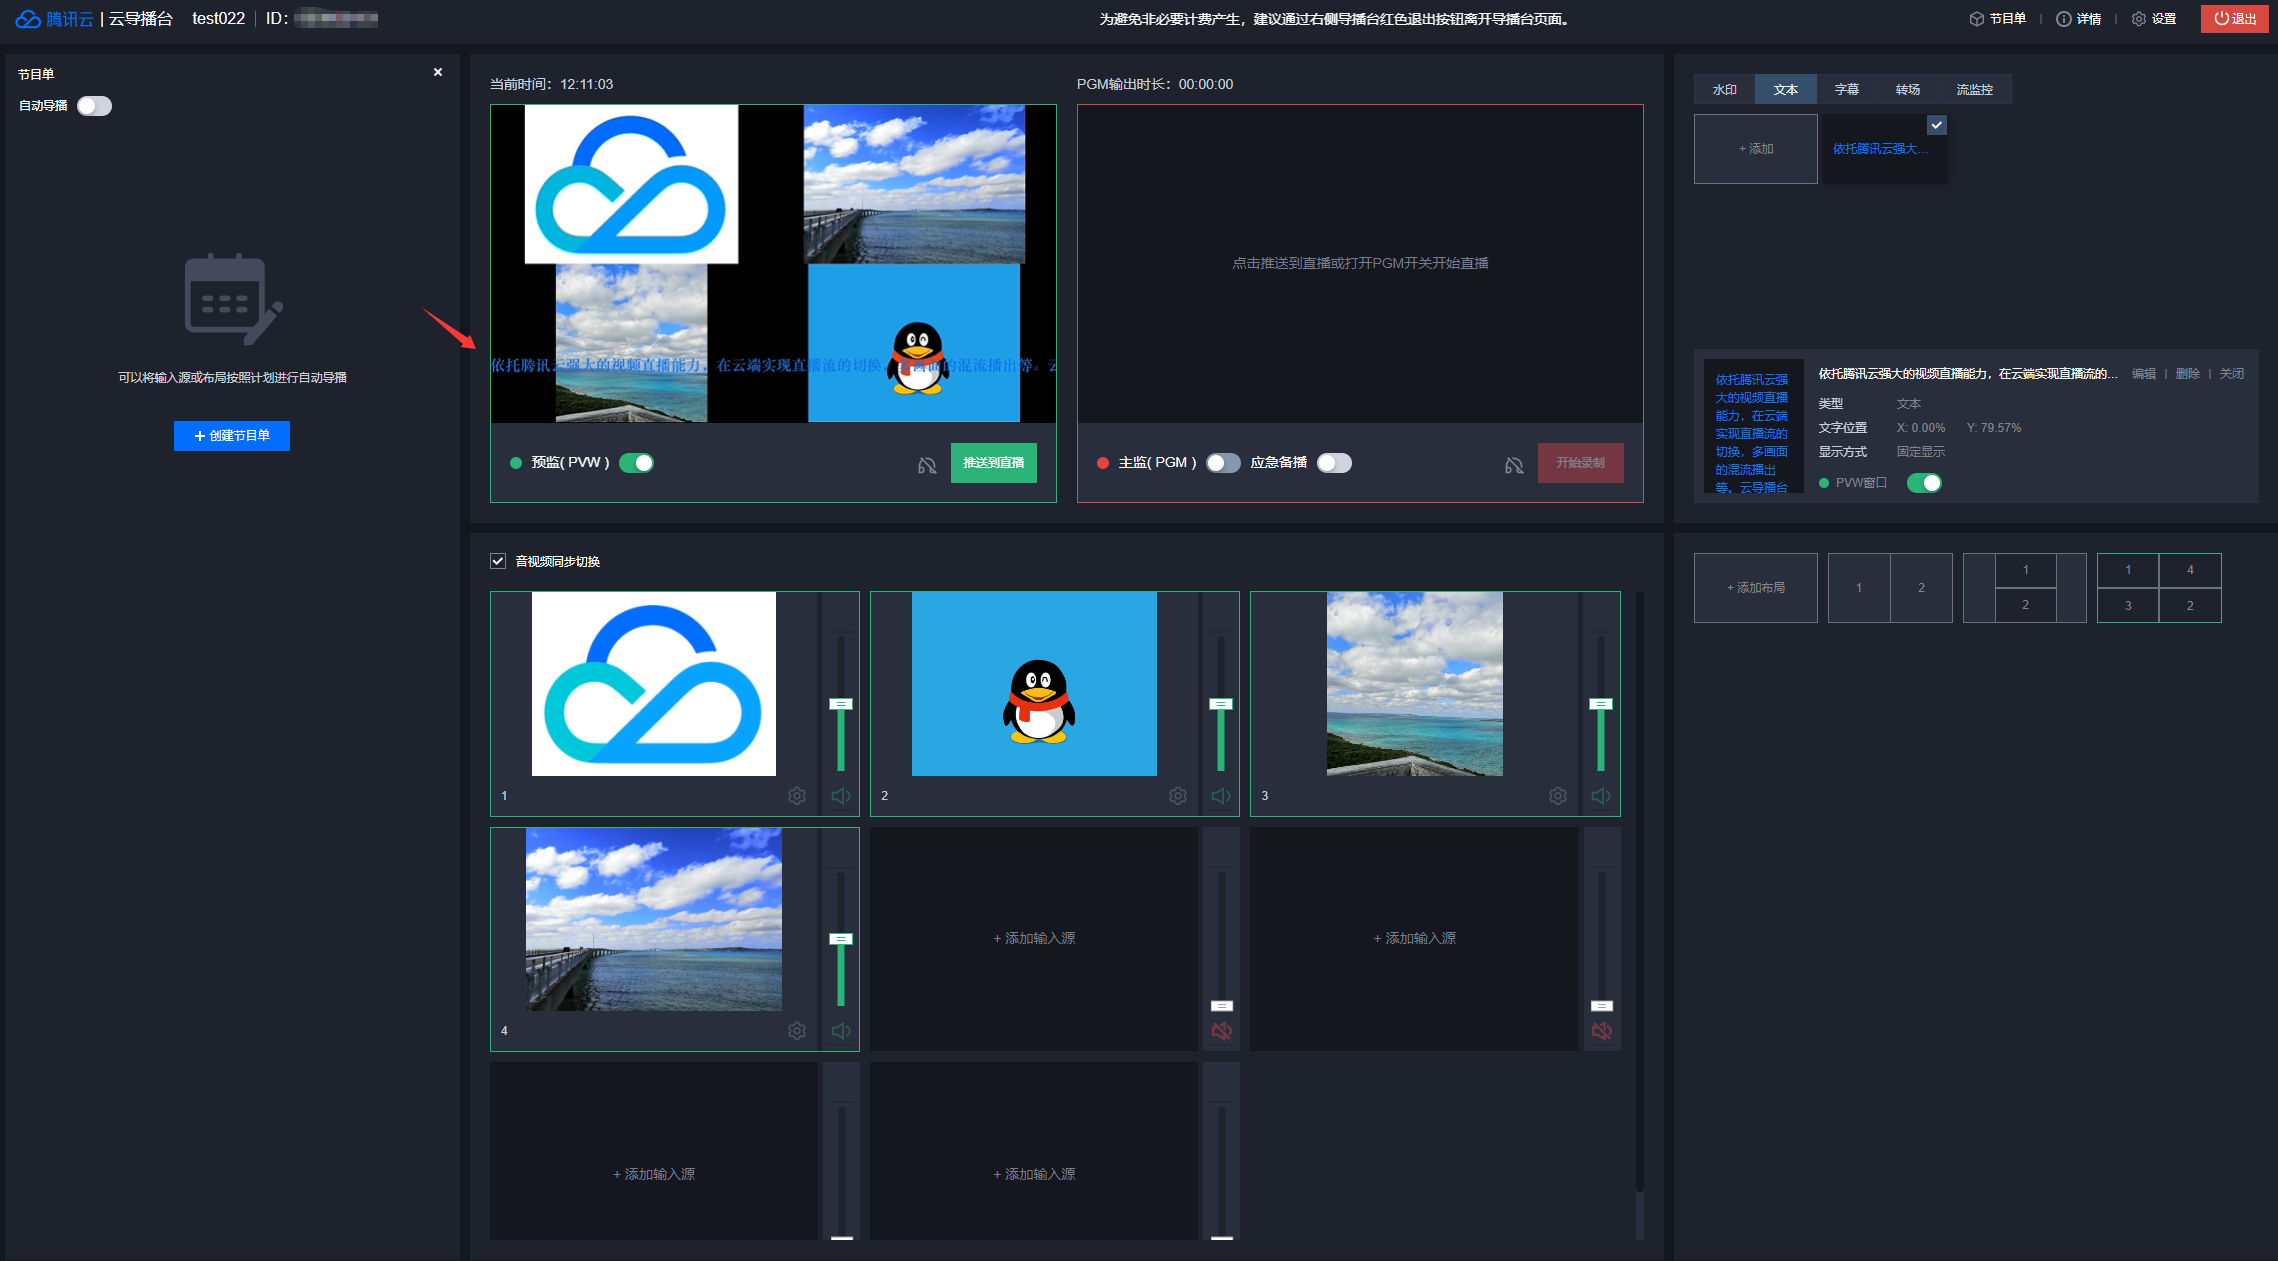Uncheck 音视频同步切换 checkbox
The height and width of the screenshot is (1261, 2278).
click(x=498, y=561)
